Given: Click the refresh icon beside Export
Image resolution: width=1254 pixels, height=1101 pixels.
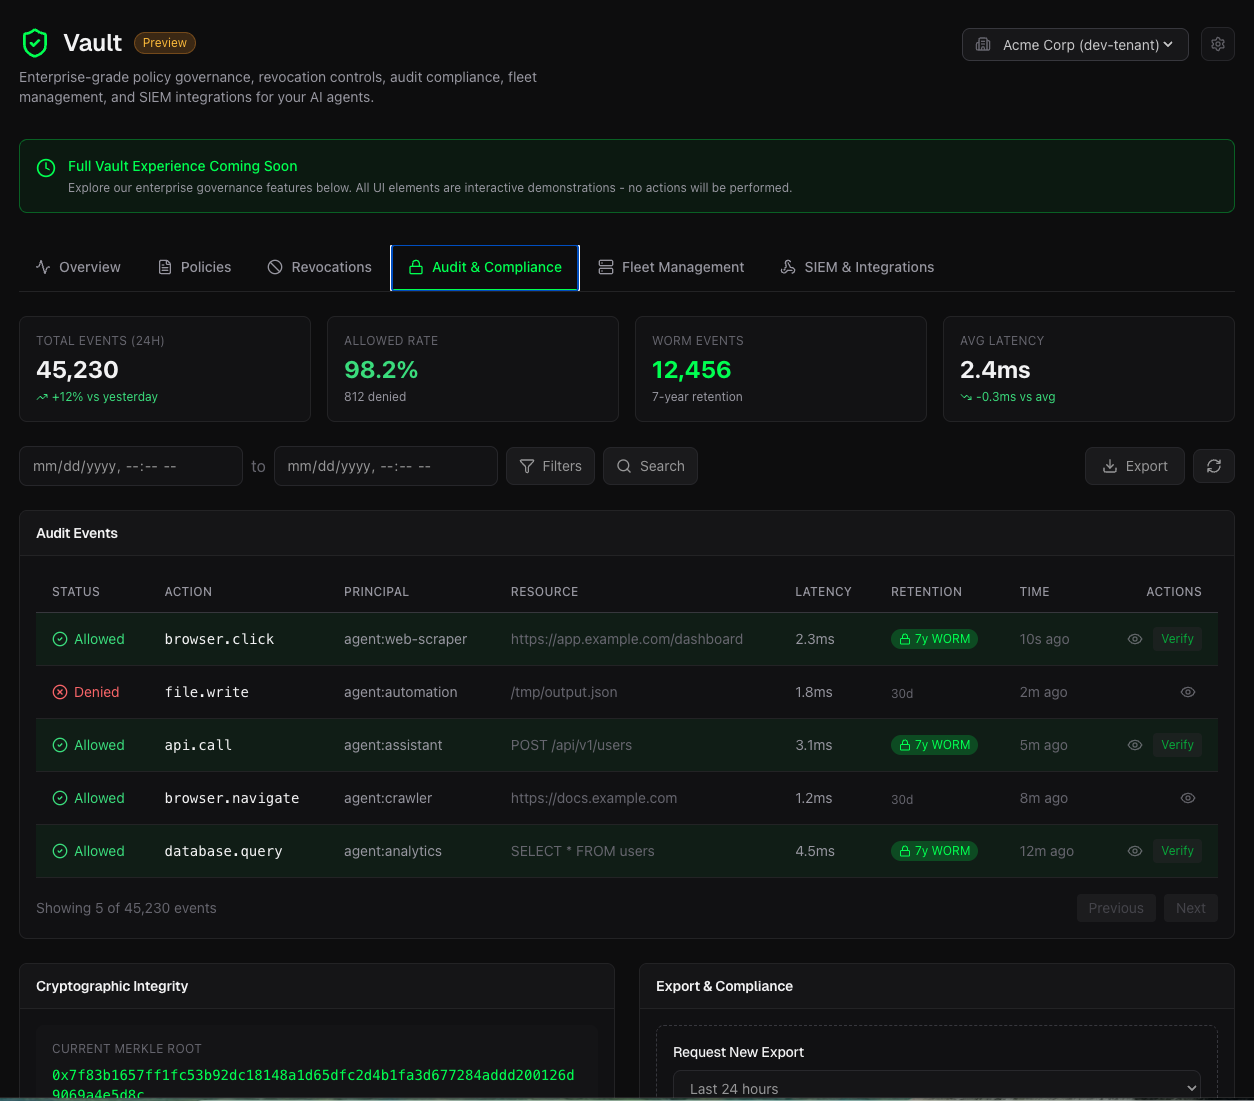Looking at the screenshot, I should (1213, 466).
